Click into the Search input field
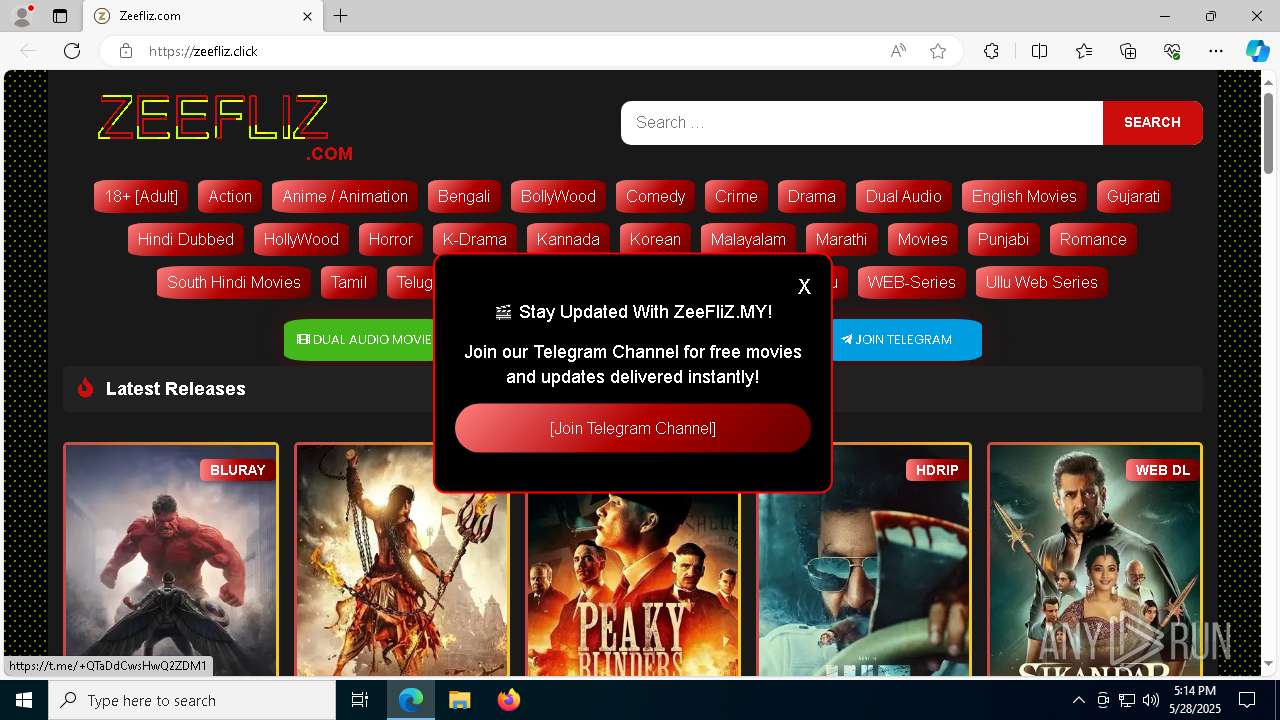Screen dimensions: 1280x720 click(x=862, y=122)
